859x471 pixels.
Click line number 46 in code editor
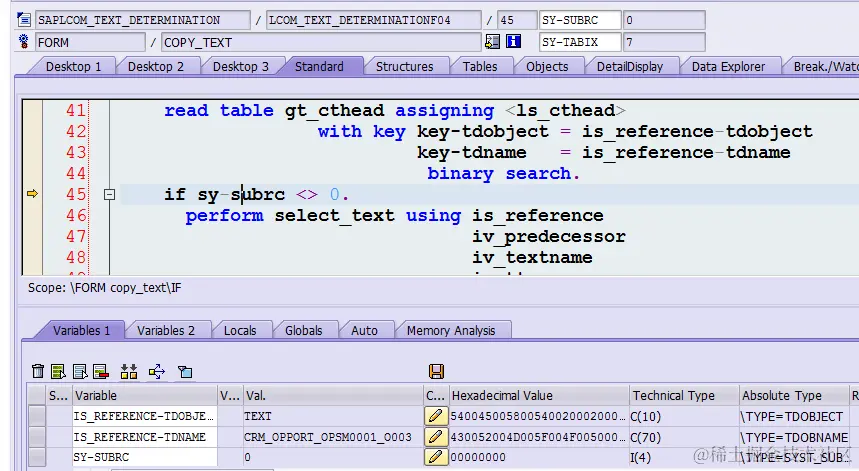tap(76, 215)
